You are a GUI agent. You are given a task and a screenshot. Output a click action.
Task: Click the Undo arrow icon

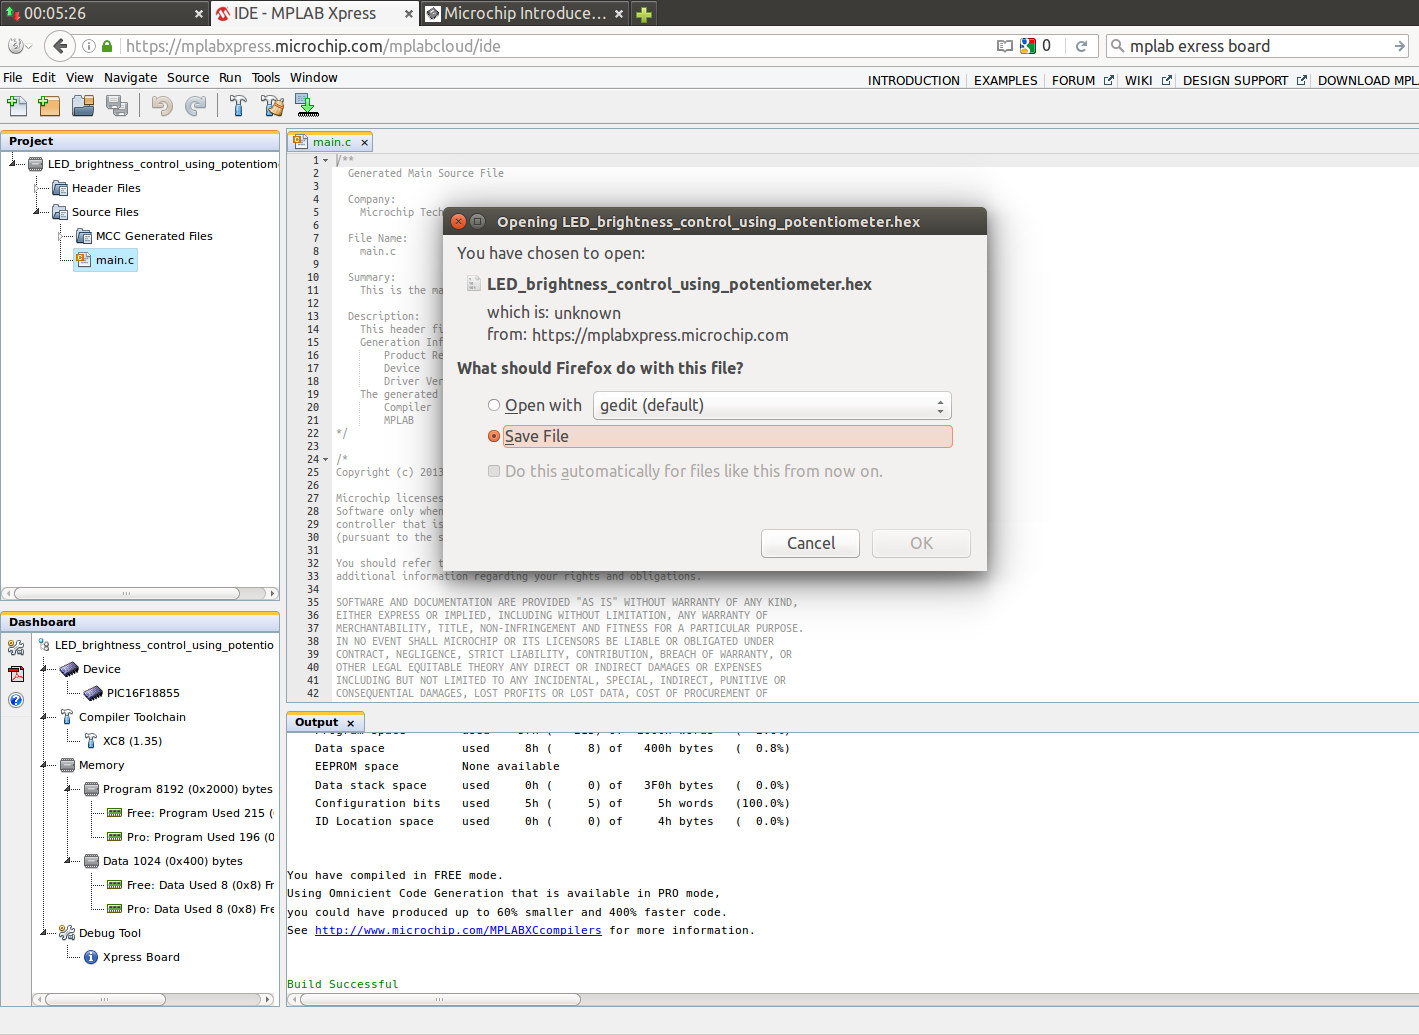point(162,105)
